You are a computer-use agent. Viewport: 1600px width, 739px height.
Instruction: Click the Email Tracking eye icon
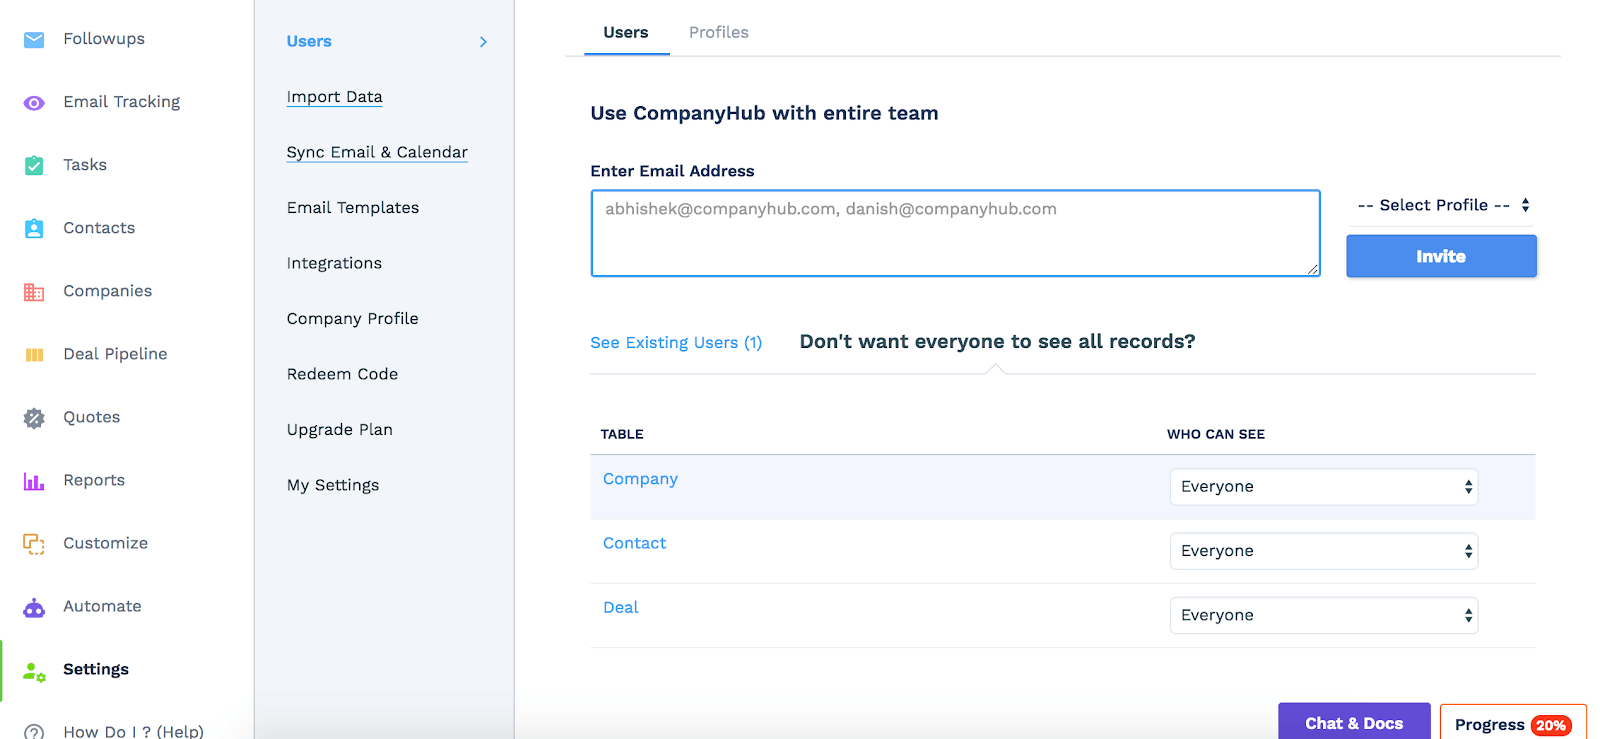pyautogui.click(x=34, y=103)
